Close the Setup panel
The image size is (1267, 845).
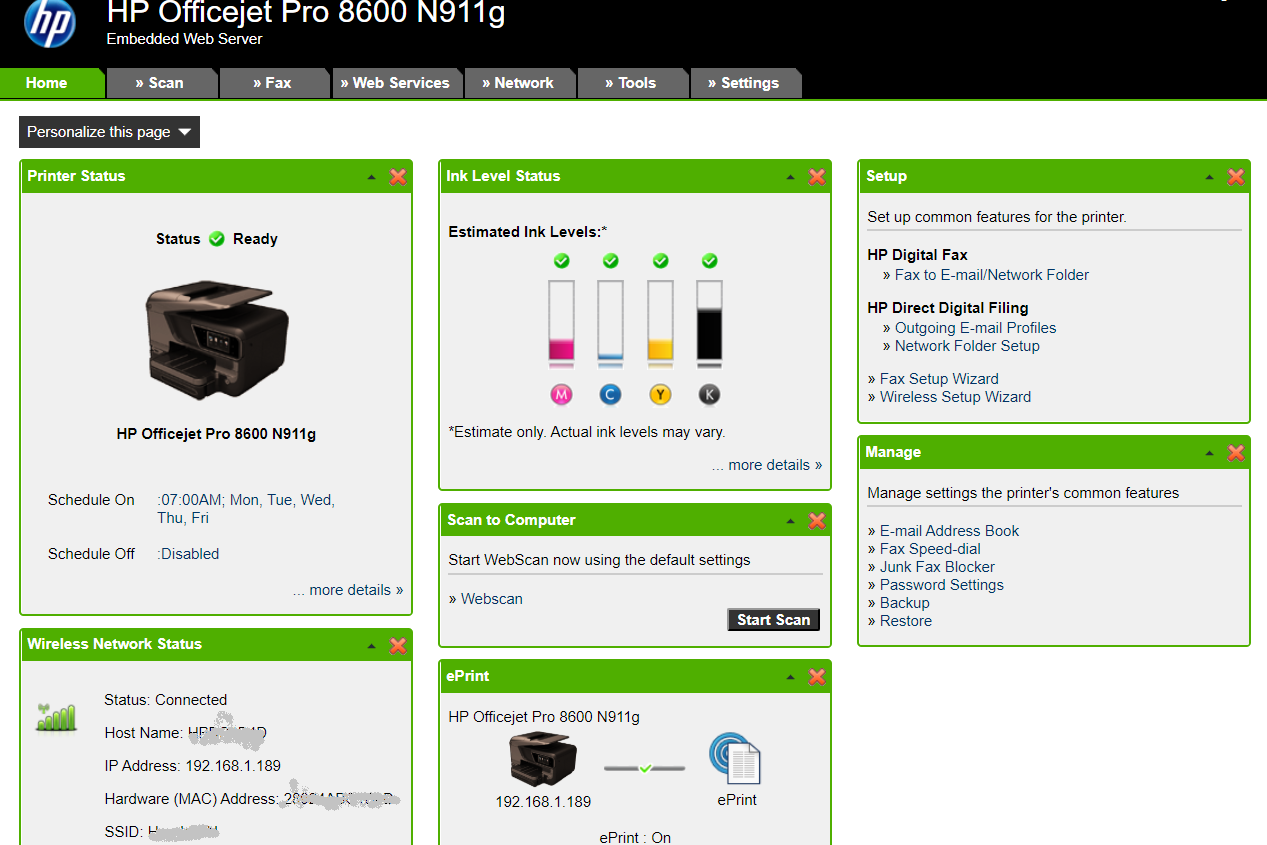tap(1236, 177)
